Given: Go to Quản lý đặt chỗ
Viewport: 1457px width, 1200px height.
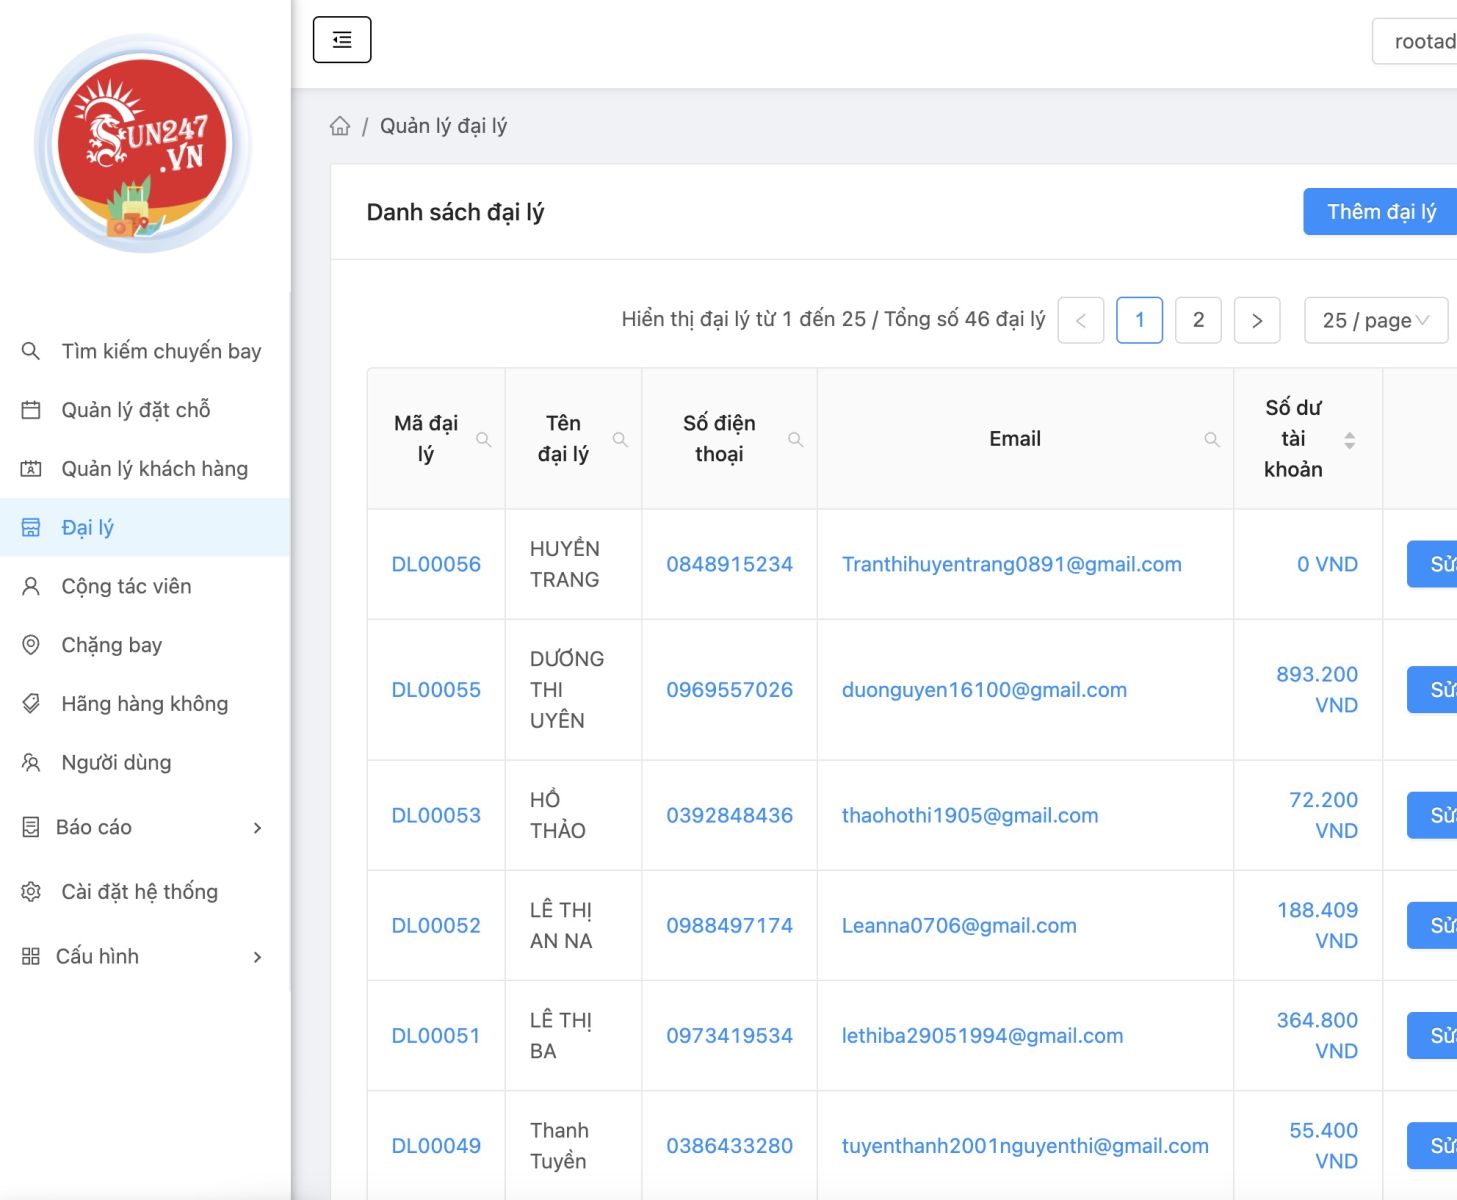Looking at the screenshot, I should point(136,410).
